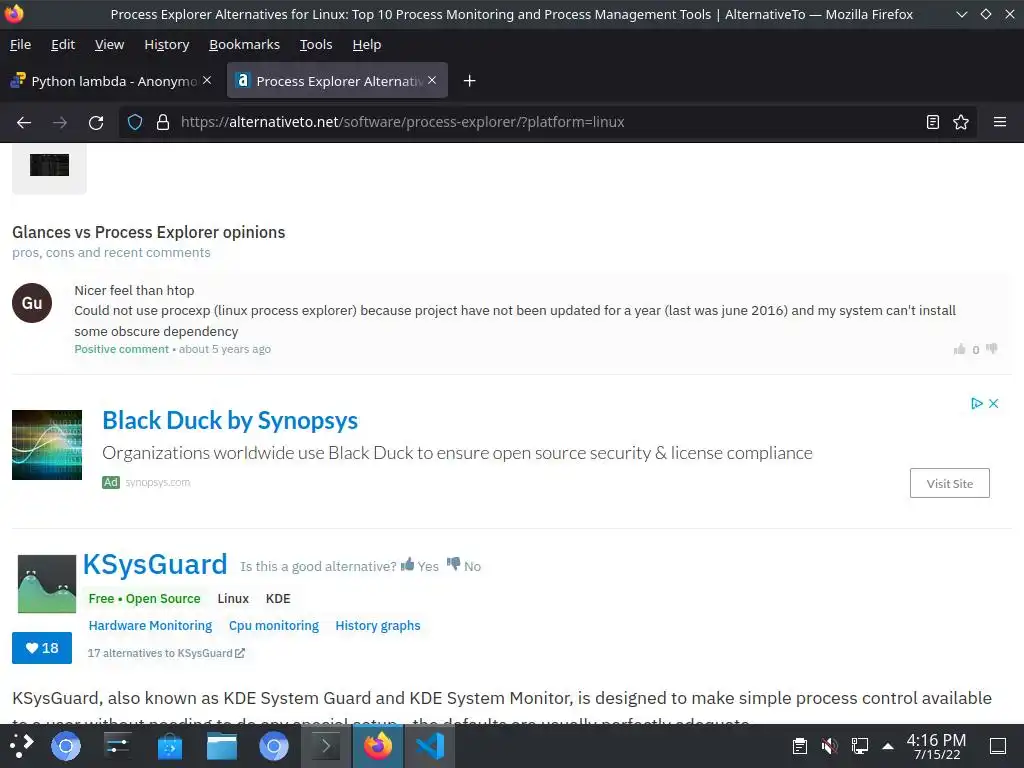Click the muted volume tray icon

click(x=829, y=746)
